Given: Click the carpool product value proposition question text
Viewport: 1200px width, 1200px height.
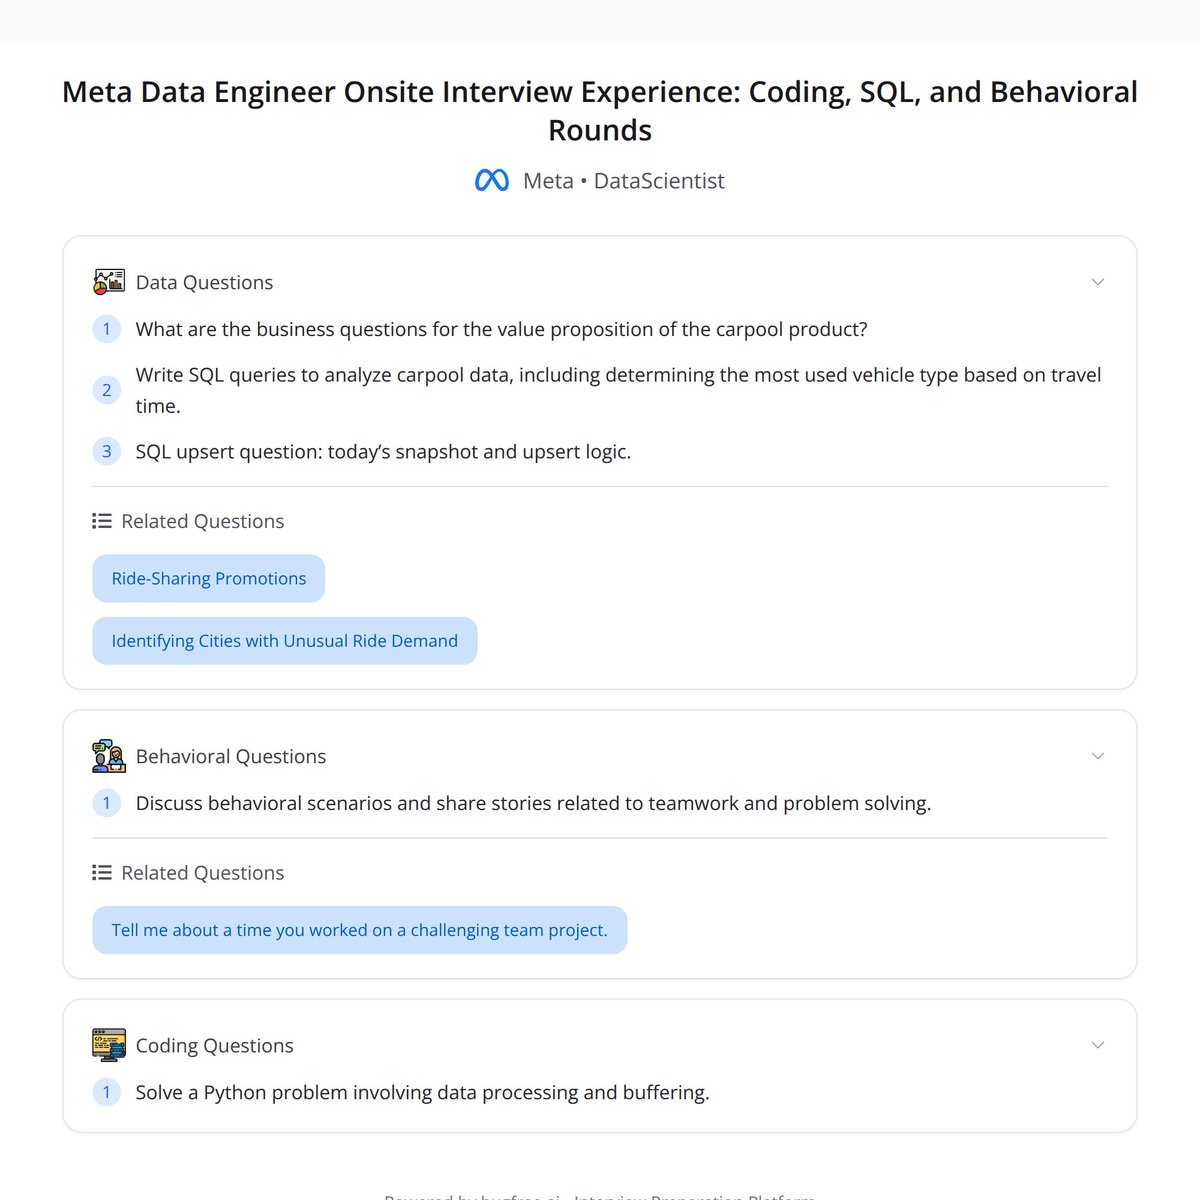Looking at the screenshot, I should (x=502, y=329).
